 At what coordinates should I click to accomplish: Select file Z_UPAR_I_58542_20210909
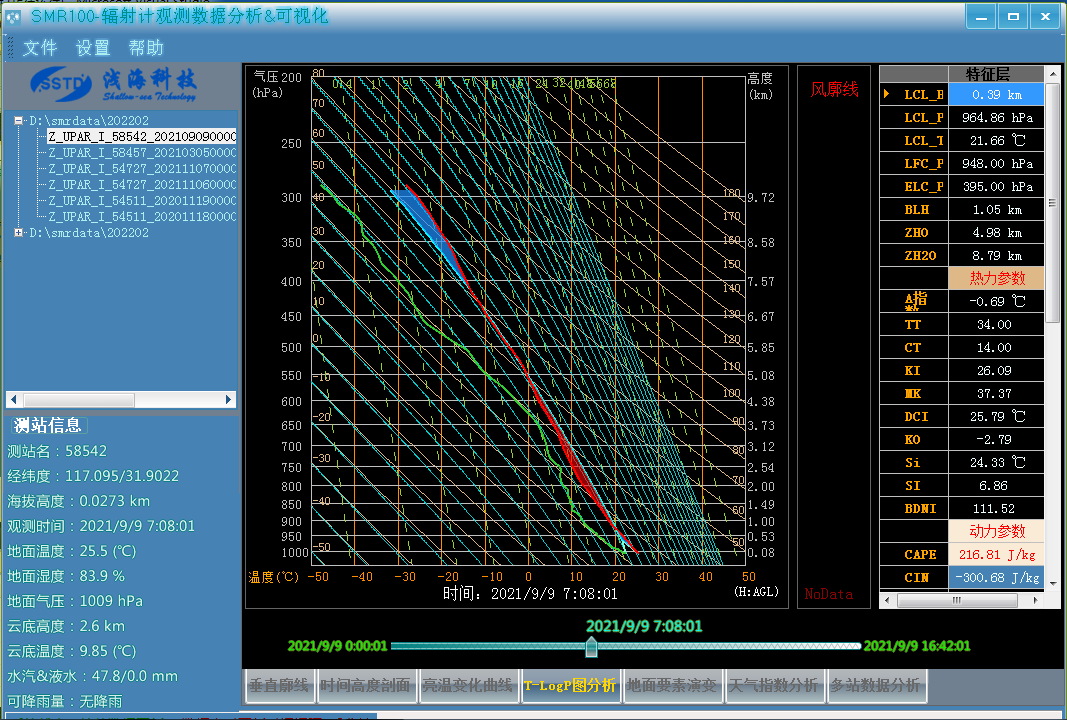pyautogui.click(x=142, y=136)
